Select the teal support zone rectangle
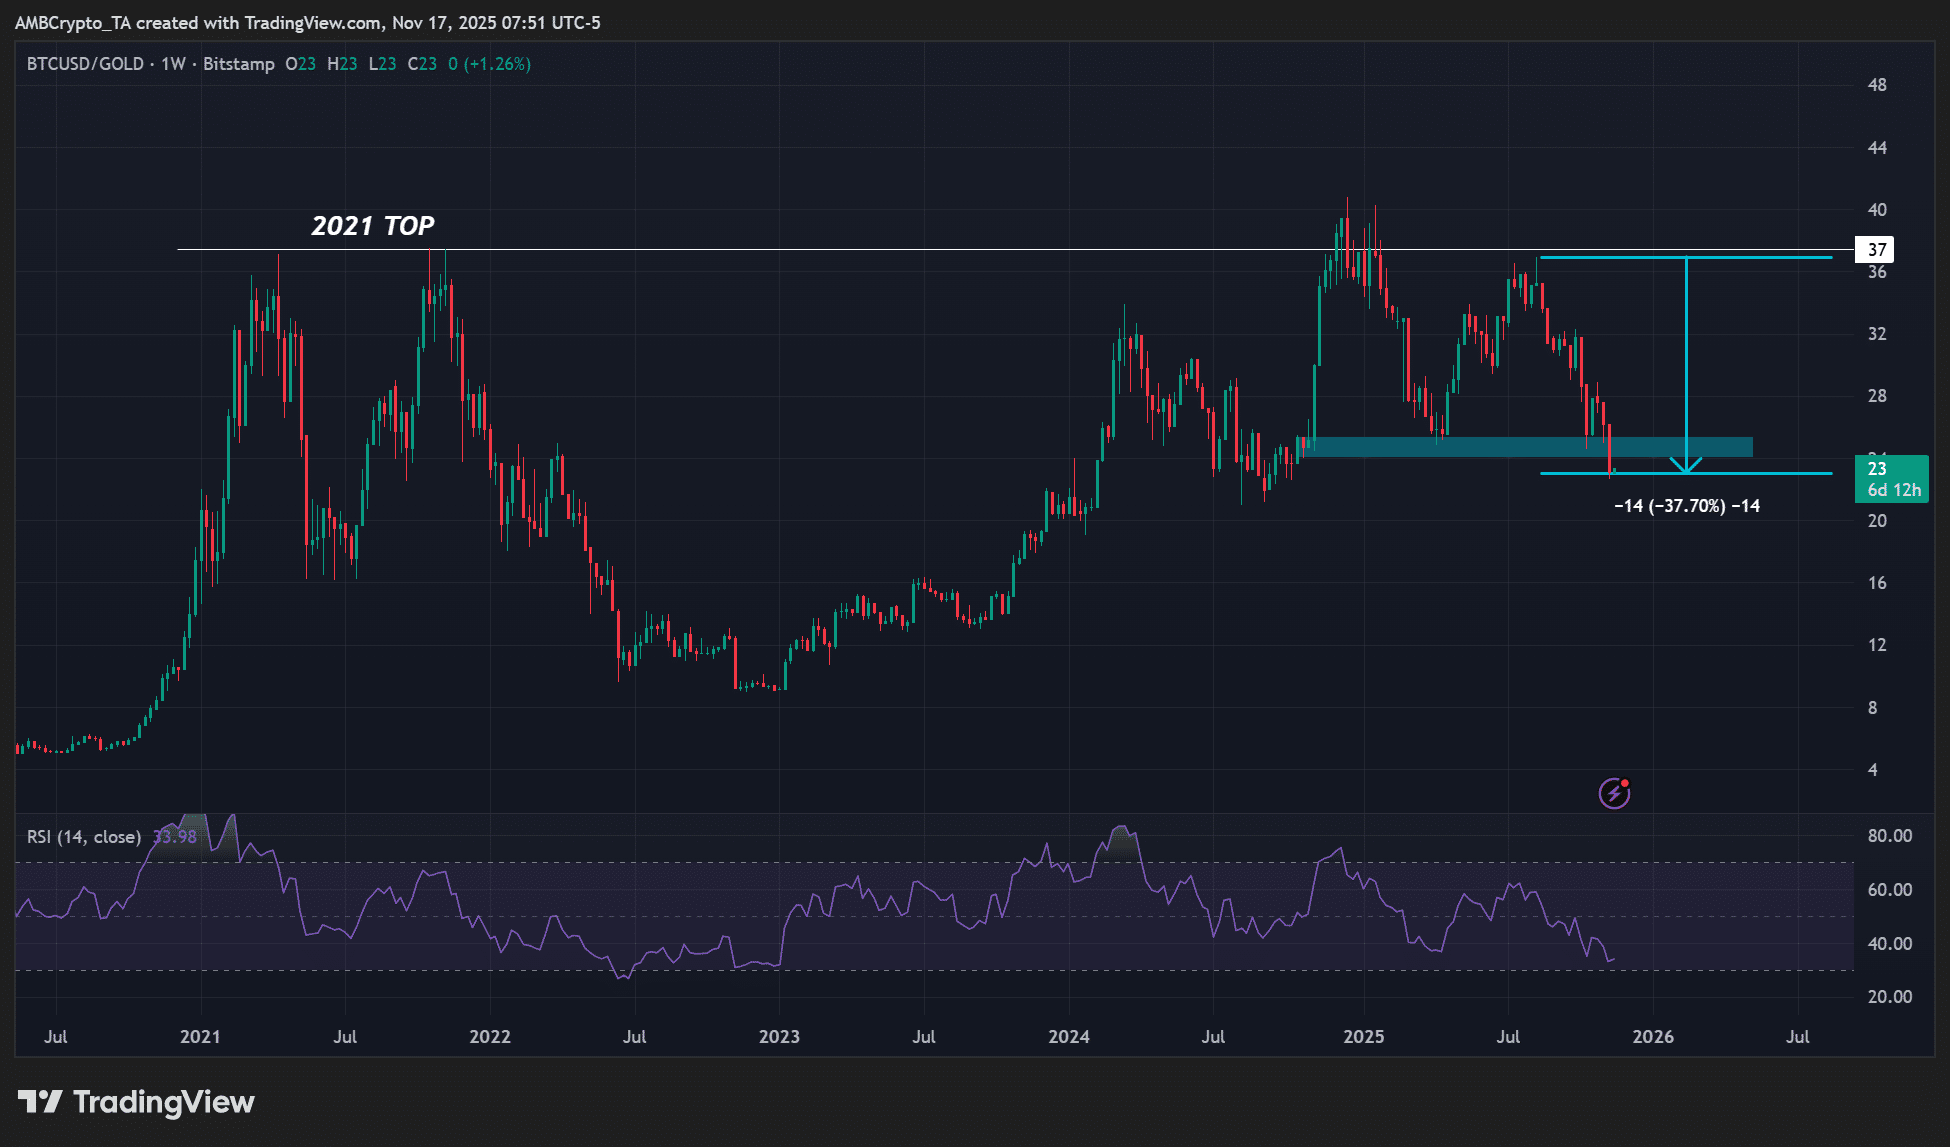 point(1480,447)
